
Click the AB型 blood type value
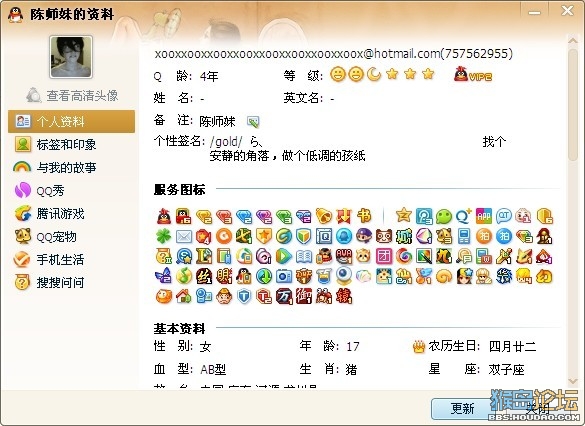tap(213, 369)
